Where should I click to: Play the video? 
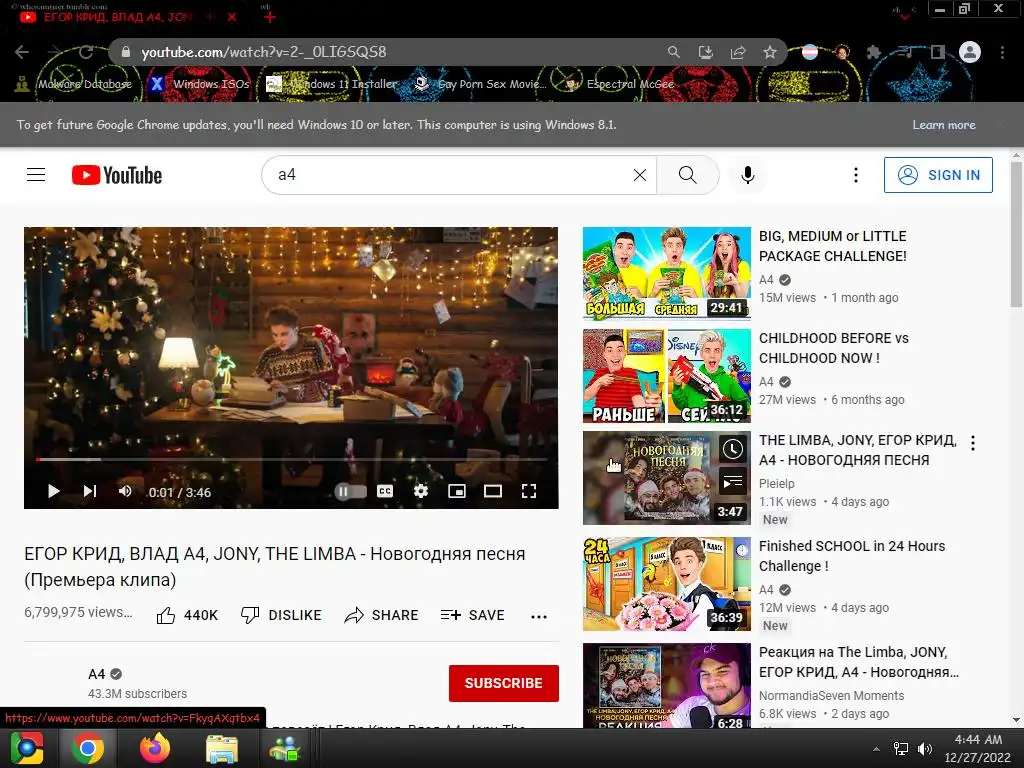[x=54, y=491]
